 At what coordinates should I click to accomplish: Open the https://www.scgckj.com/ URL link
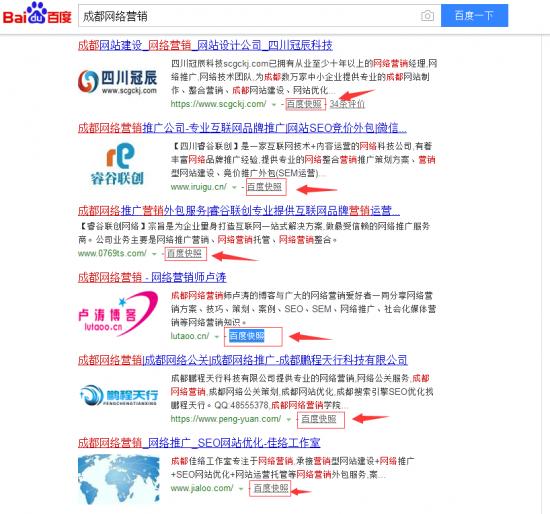(x=218, y=104)
